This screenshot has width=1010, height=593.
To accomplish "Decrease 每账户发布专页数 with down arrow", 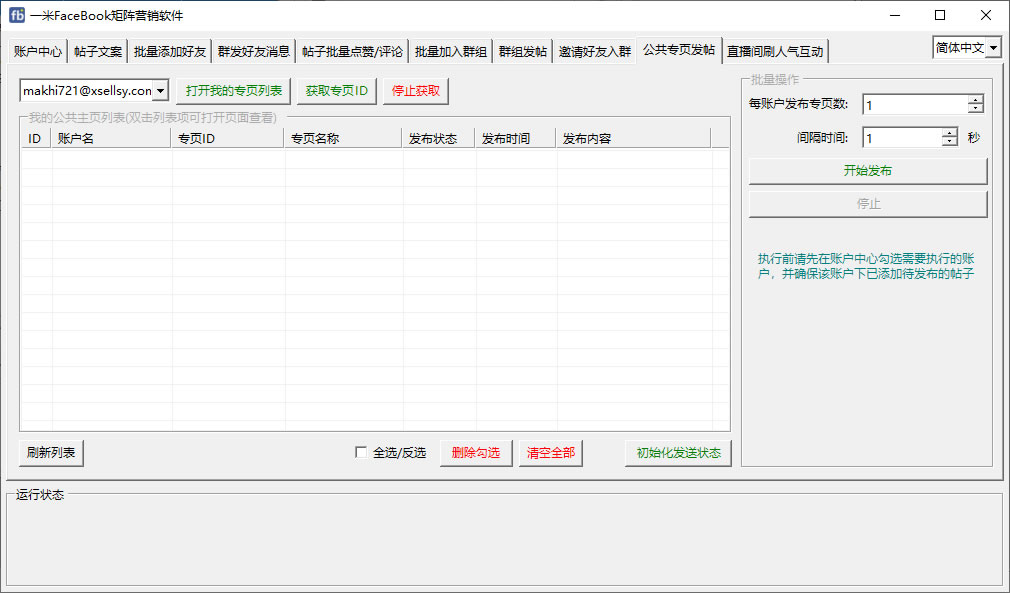I will [x=976, y=109].
